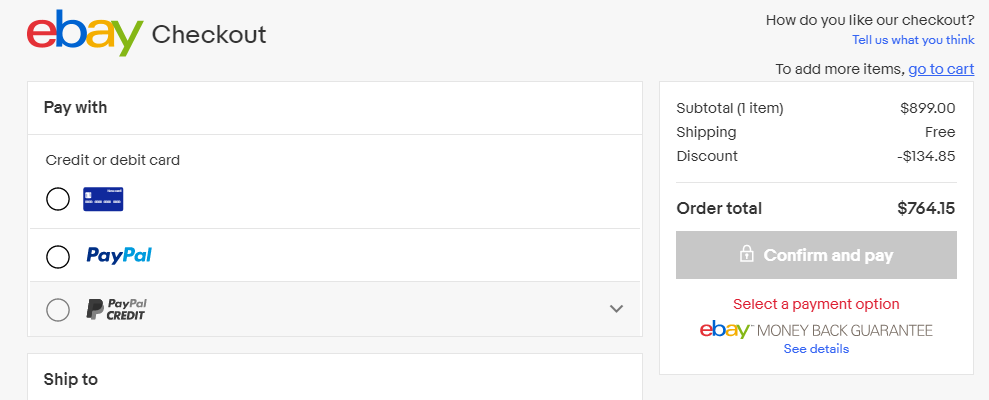Screen dimensions: 989x400
Task: Follow the 'go to cart' link
Action: pyautogui.click(x=941, y=69)
